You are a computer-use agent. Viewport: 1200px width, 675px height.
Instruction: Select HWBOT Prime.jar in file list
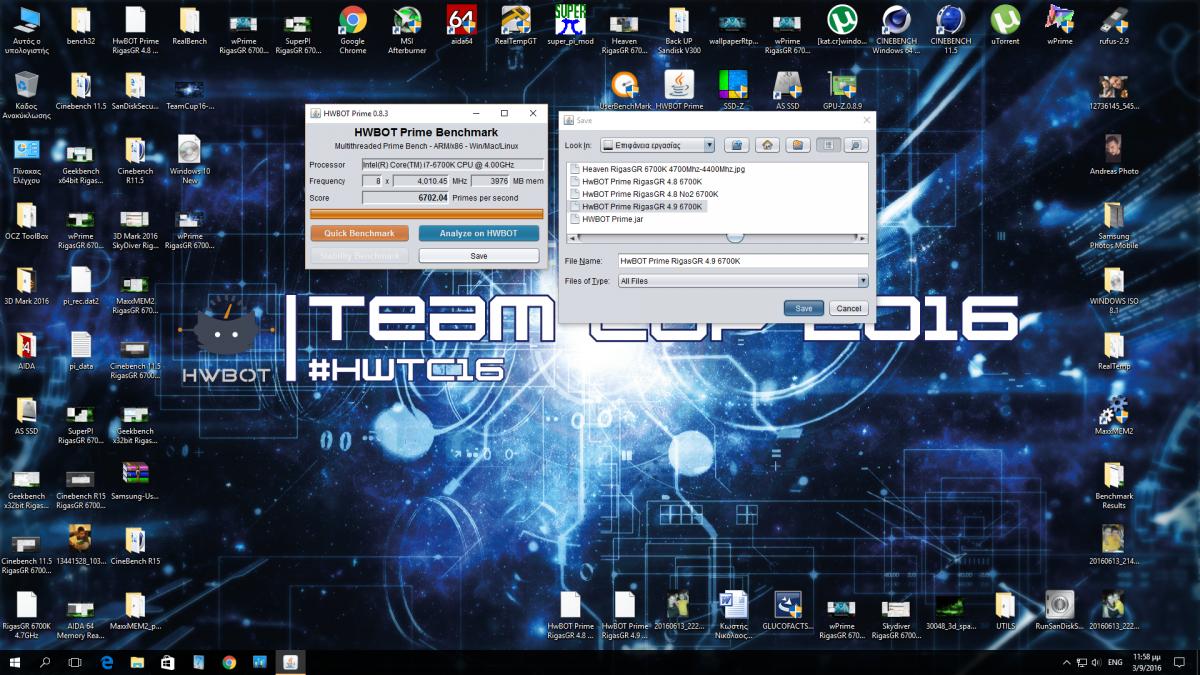606,218
